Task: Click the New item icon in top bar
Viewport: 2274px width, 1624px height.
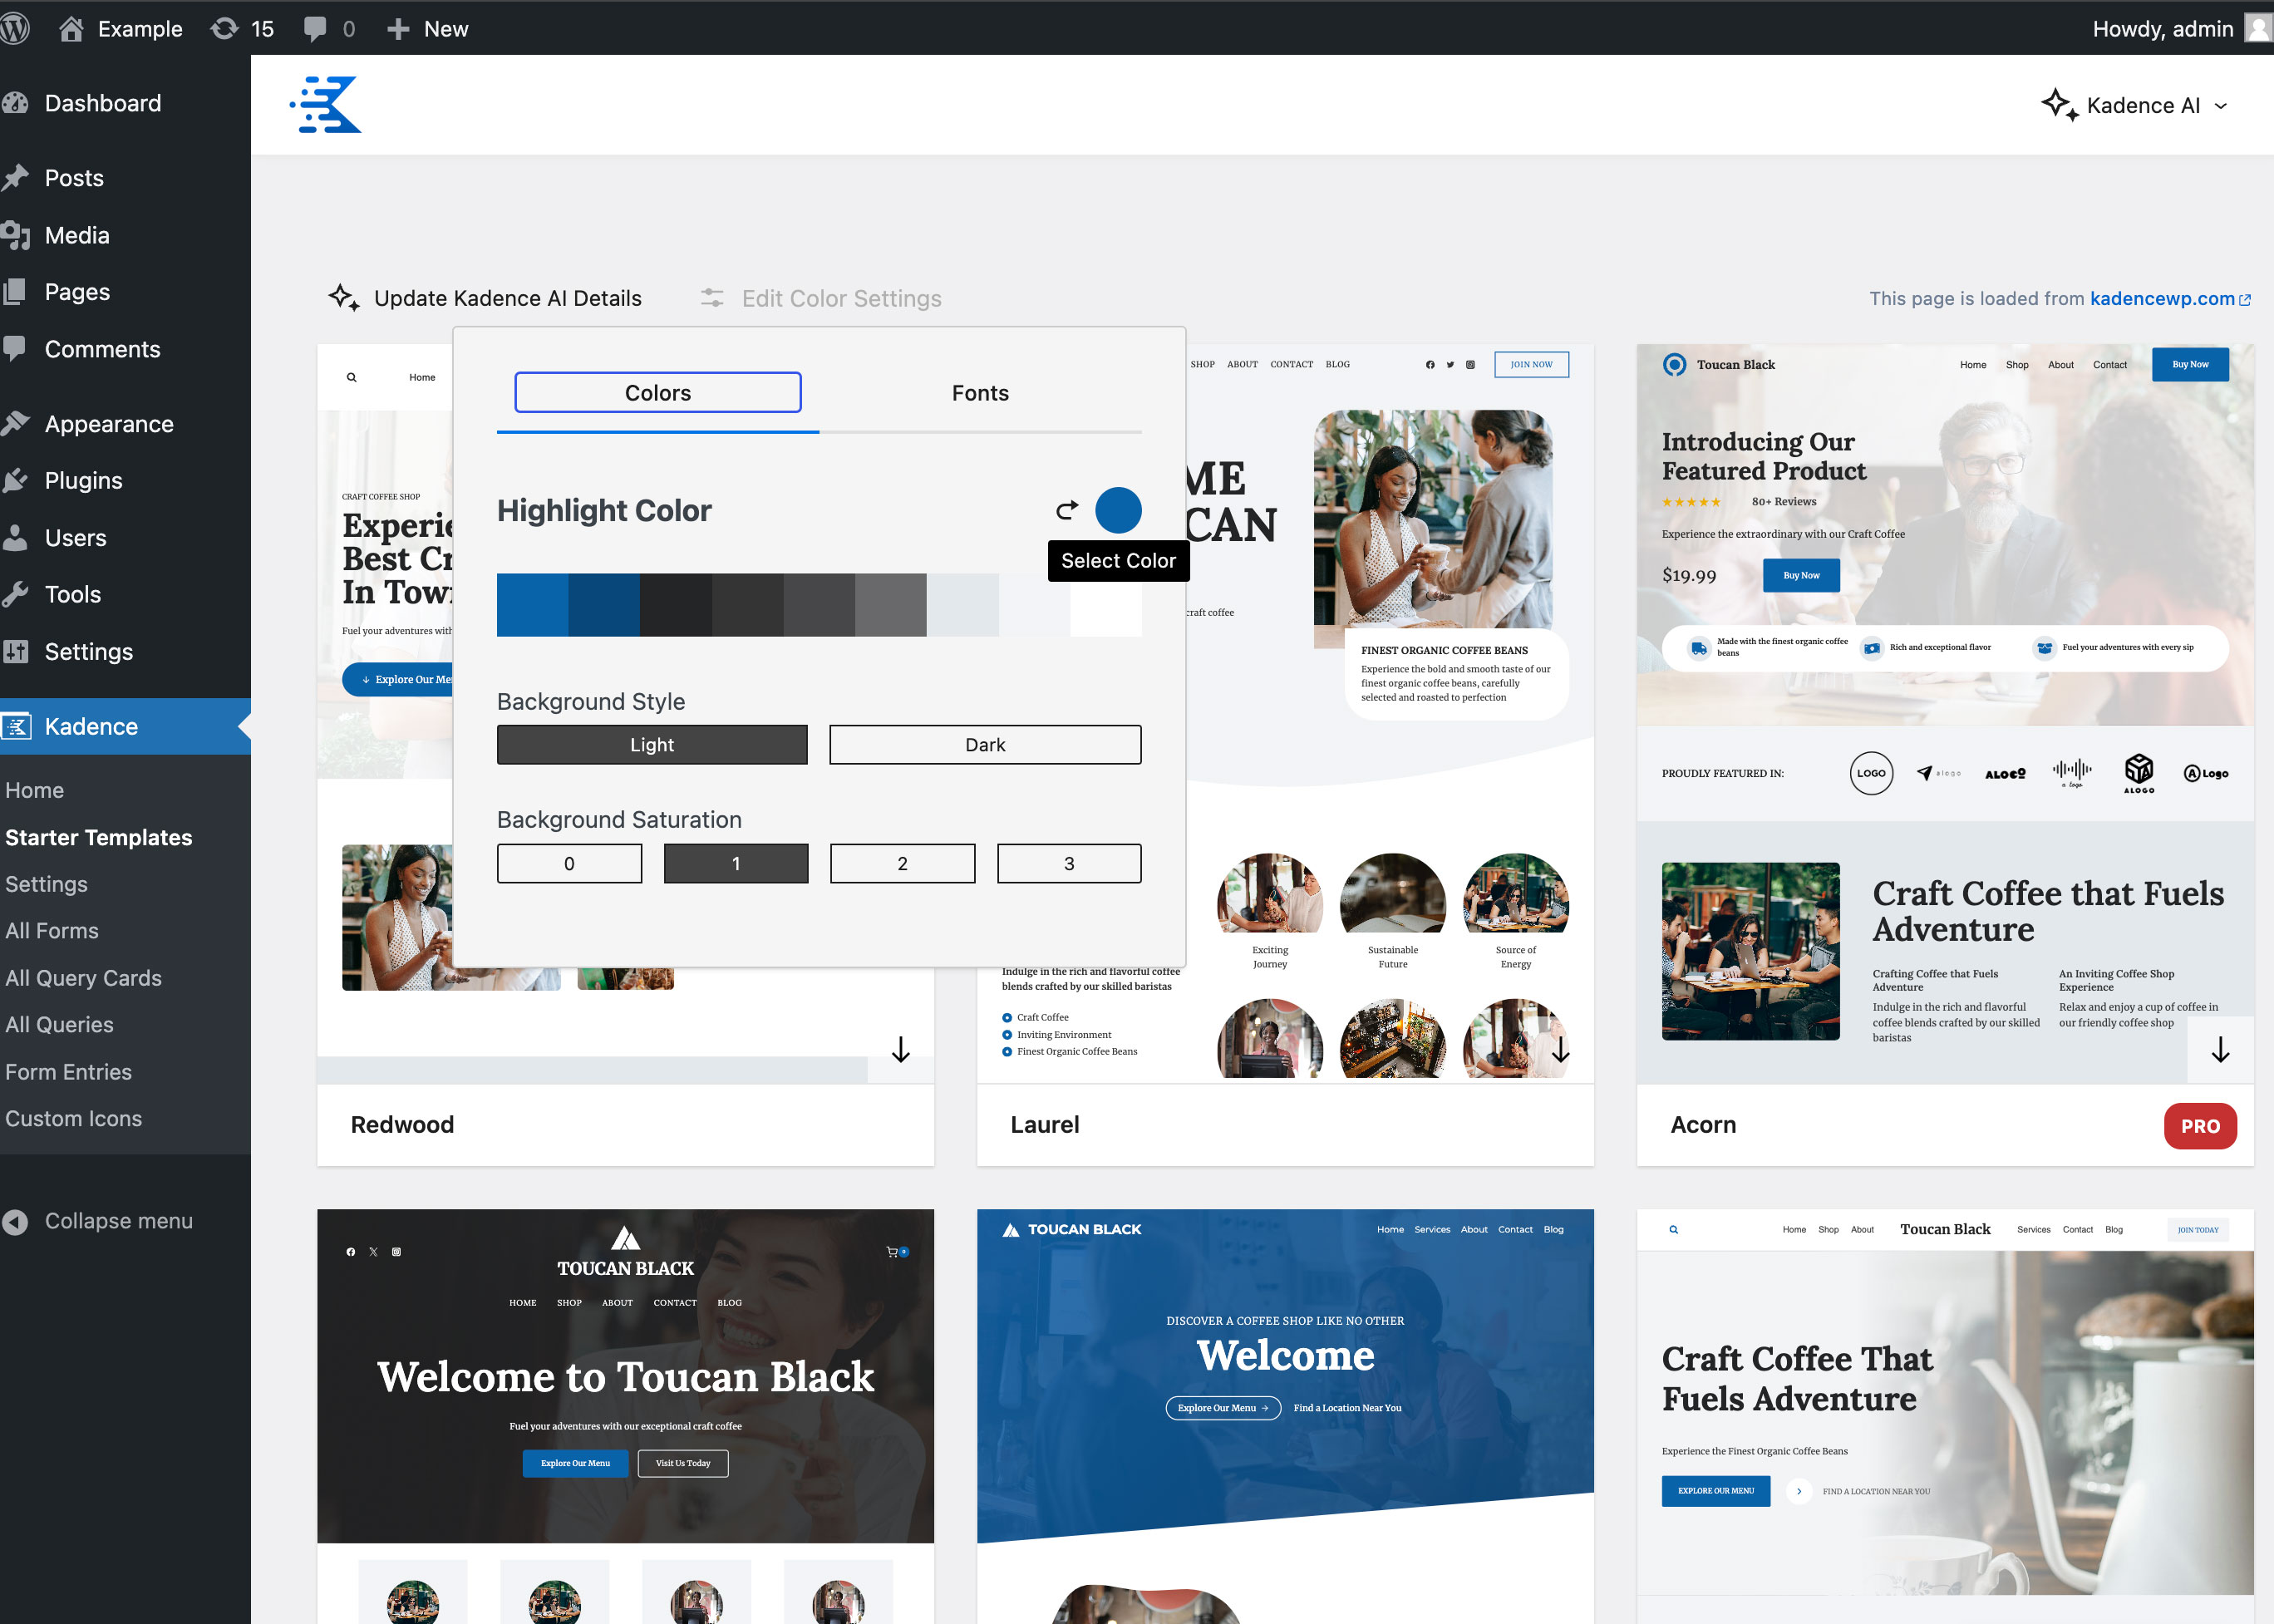Action: click(x=398, y=28)
